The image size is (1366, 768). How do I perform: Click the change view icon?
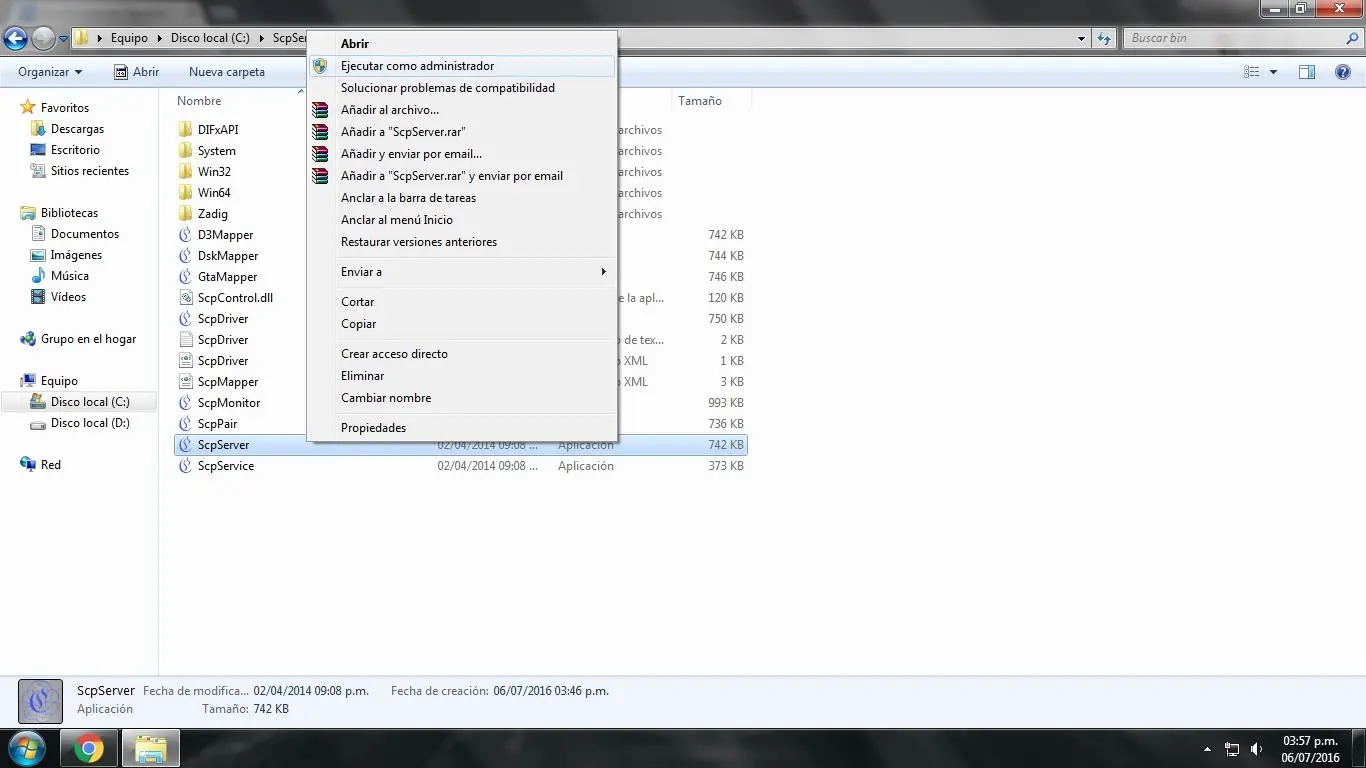(1252, 72)
